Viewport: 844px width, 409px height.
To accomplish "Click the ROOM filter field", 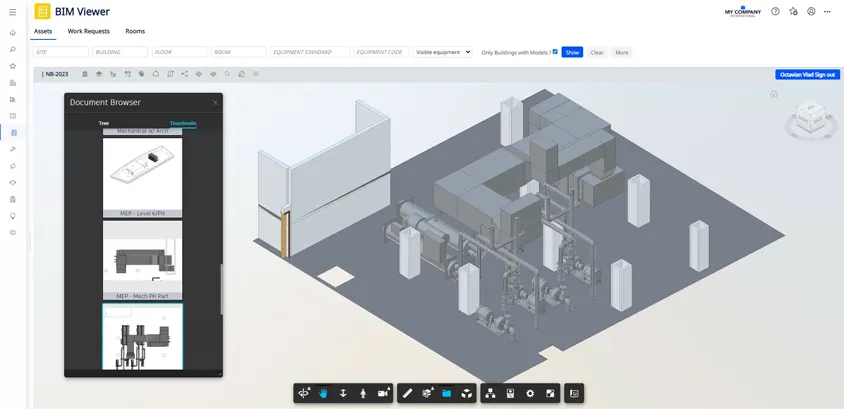I will [x=239, y=52].
